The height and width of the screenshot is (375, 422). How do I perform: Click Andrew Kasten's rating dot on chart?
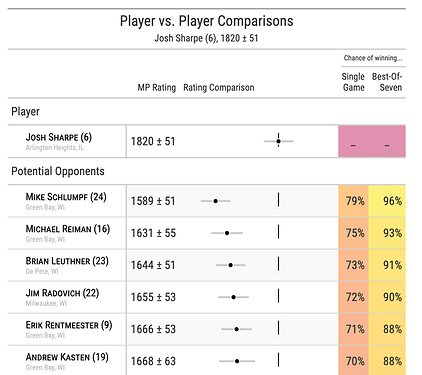coord(237,361)
